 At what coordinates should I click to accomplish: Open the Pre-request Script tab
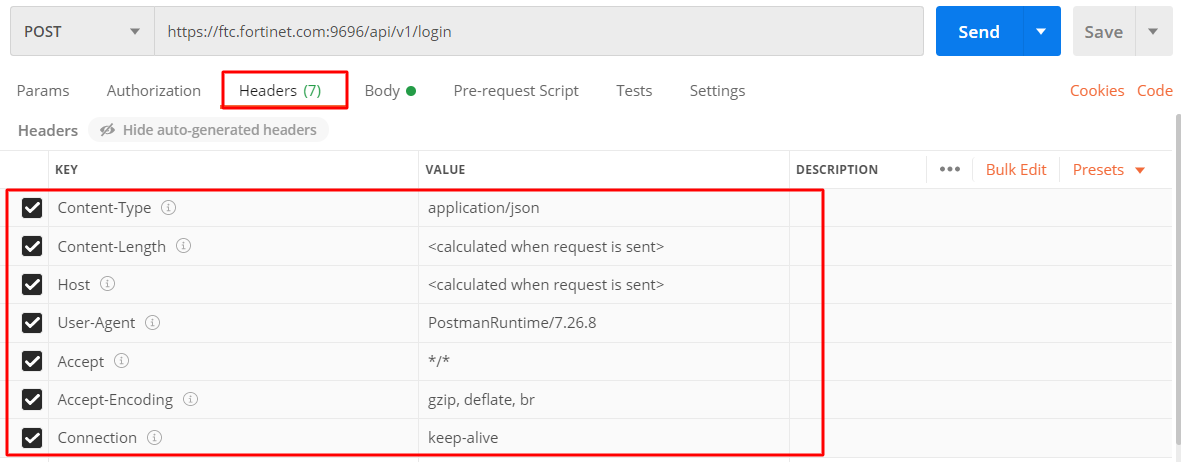tap(516, 90)
